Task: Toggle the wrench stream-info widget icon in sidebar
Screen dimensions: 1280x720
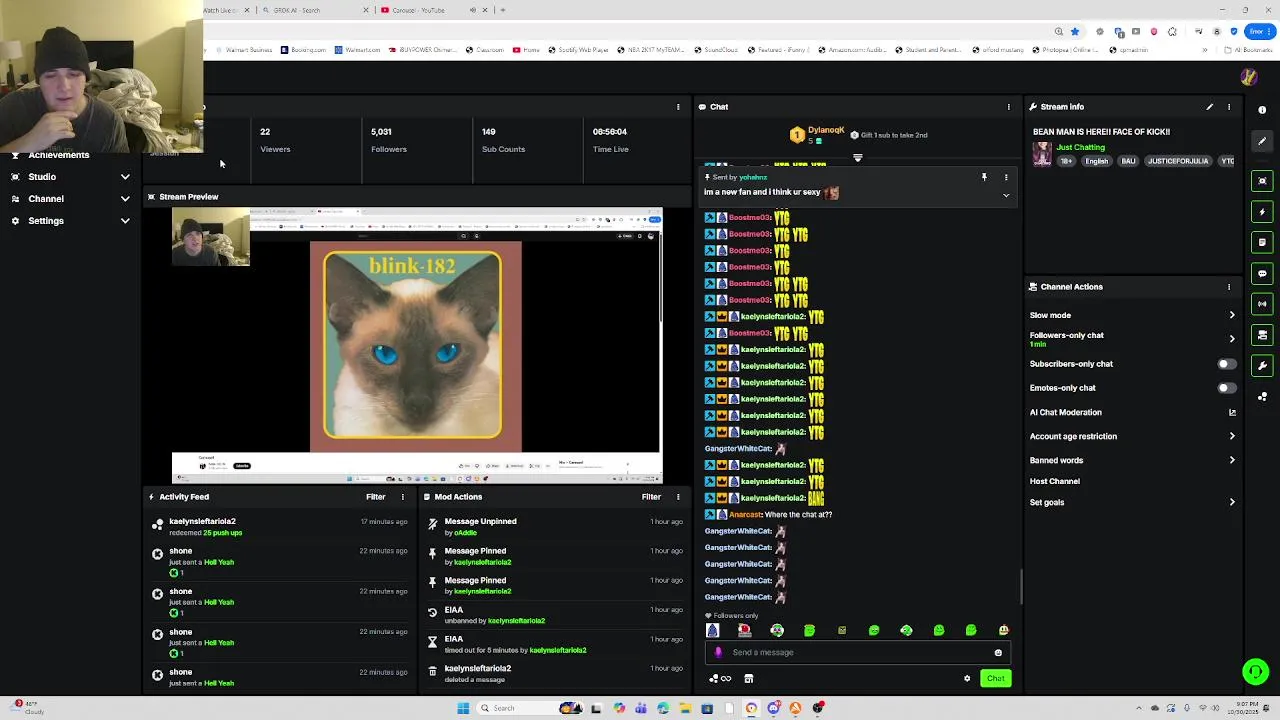Action: click(x=1262, y=366)
